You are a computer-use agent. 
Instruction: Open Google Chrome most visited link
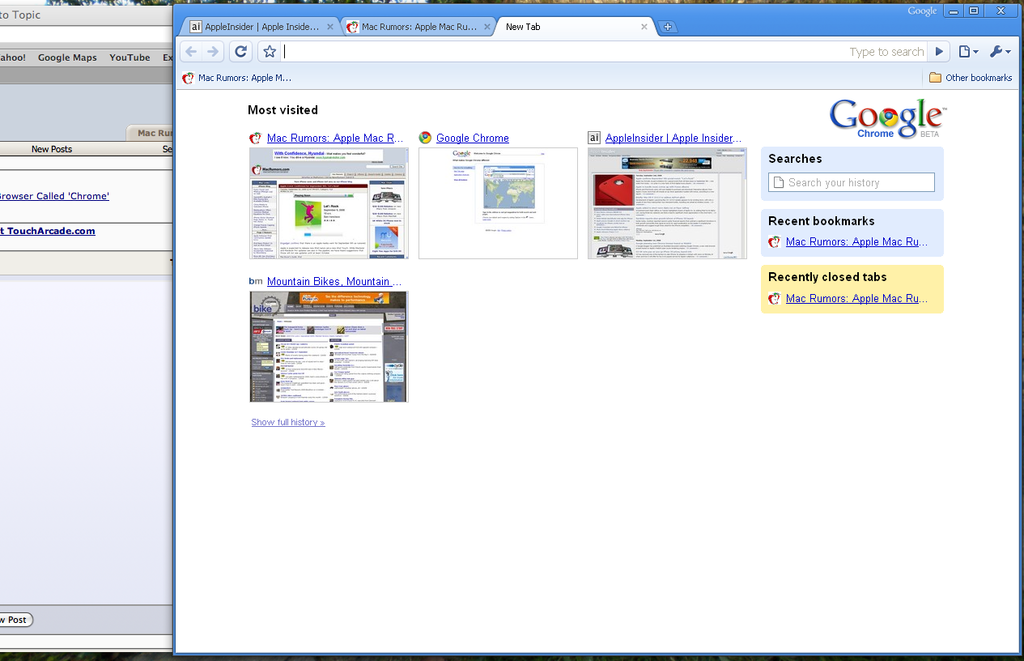click(472, 138)
